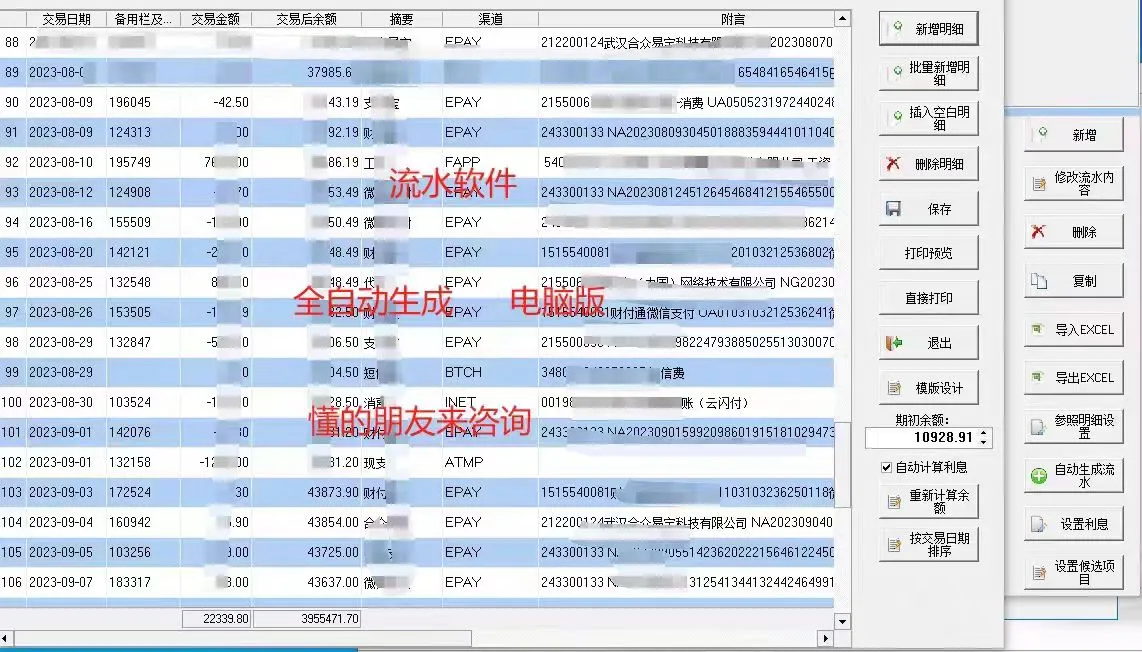Click the up arrow beside 期初余额 value
The image size is (1142, 652).
click(983, 432)
